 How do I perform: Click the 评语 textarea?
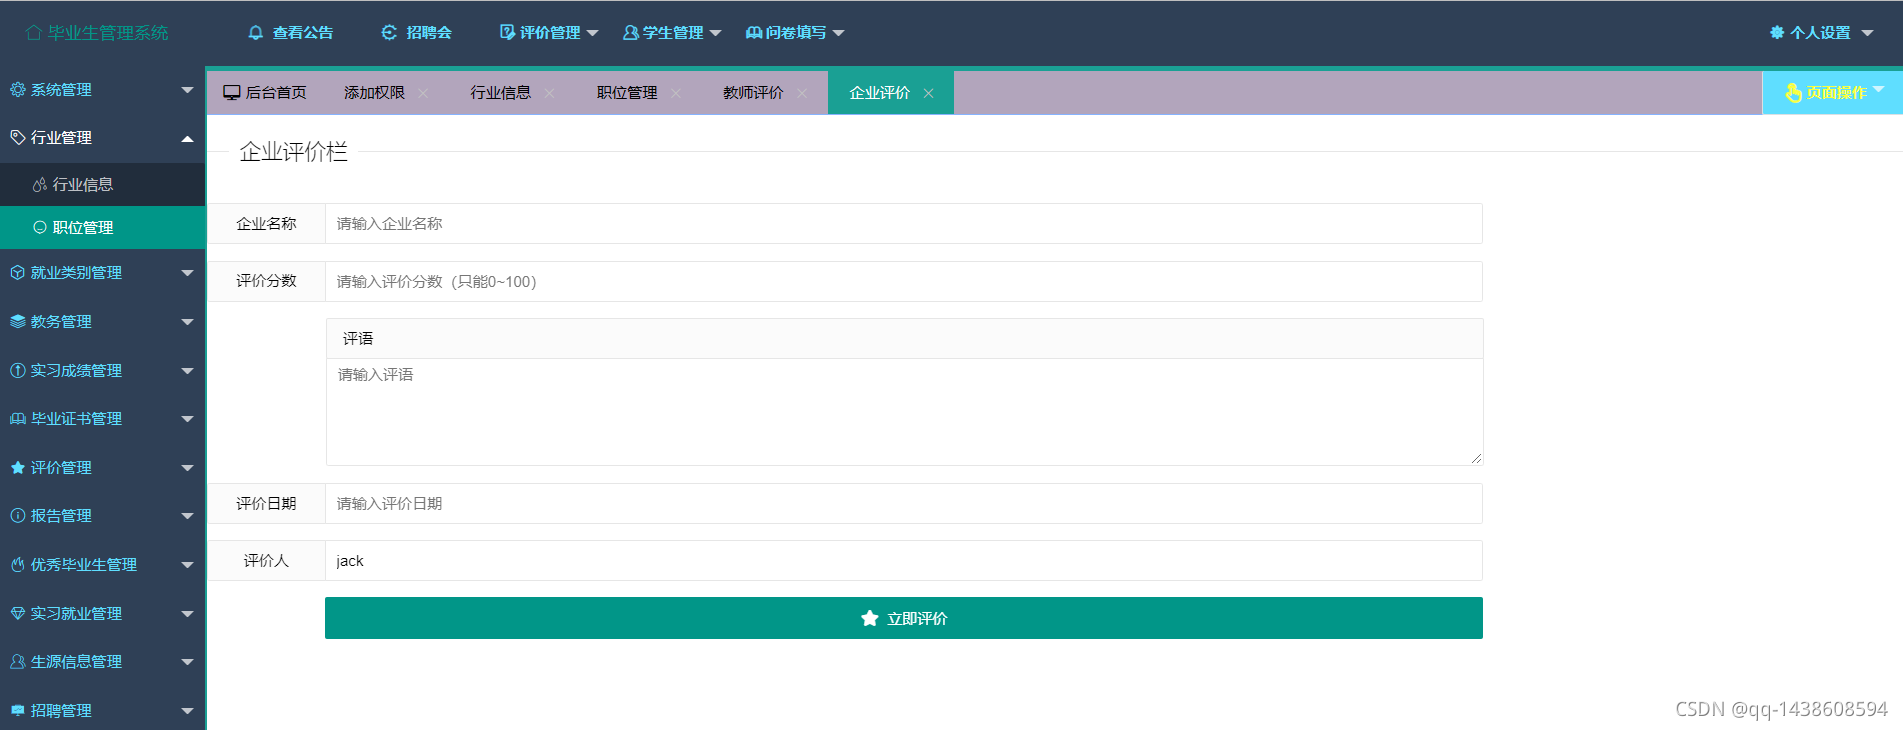click(904, 412)
